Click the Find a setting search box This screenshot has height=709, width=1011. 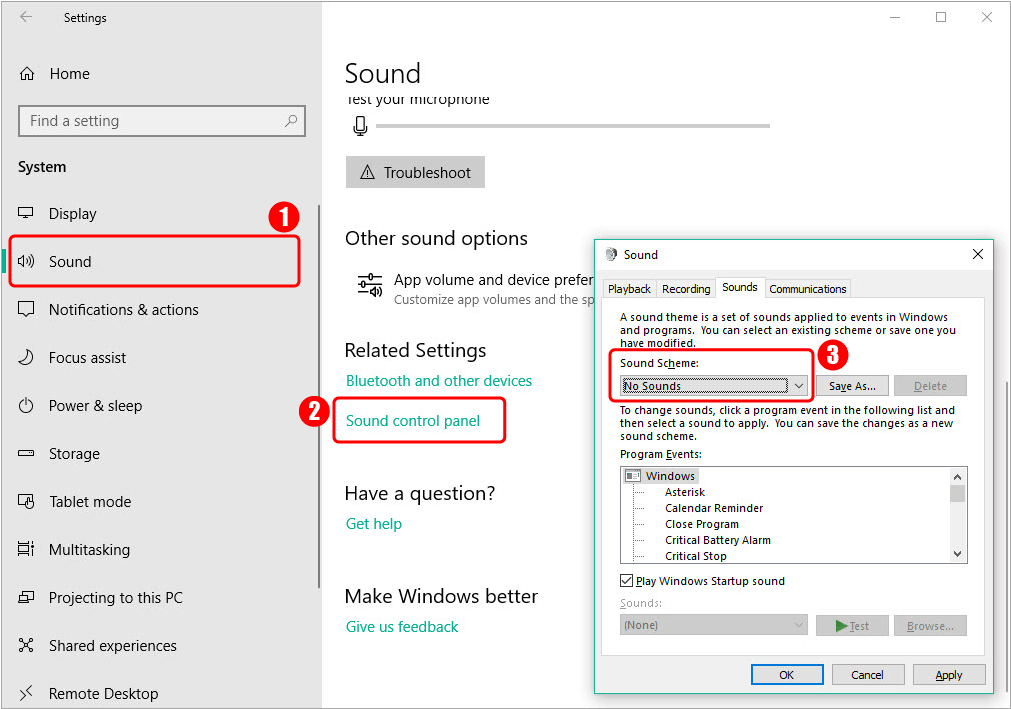pyautogui.click(x=162, y=121)
